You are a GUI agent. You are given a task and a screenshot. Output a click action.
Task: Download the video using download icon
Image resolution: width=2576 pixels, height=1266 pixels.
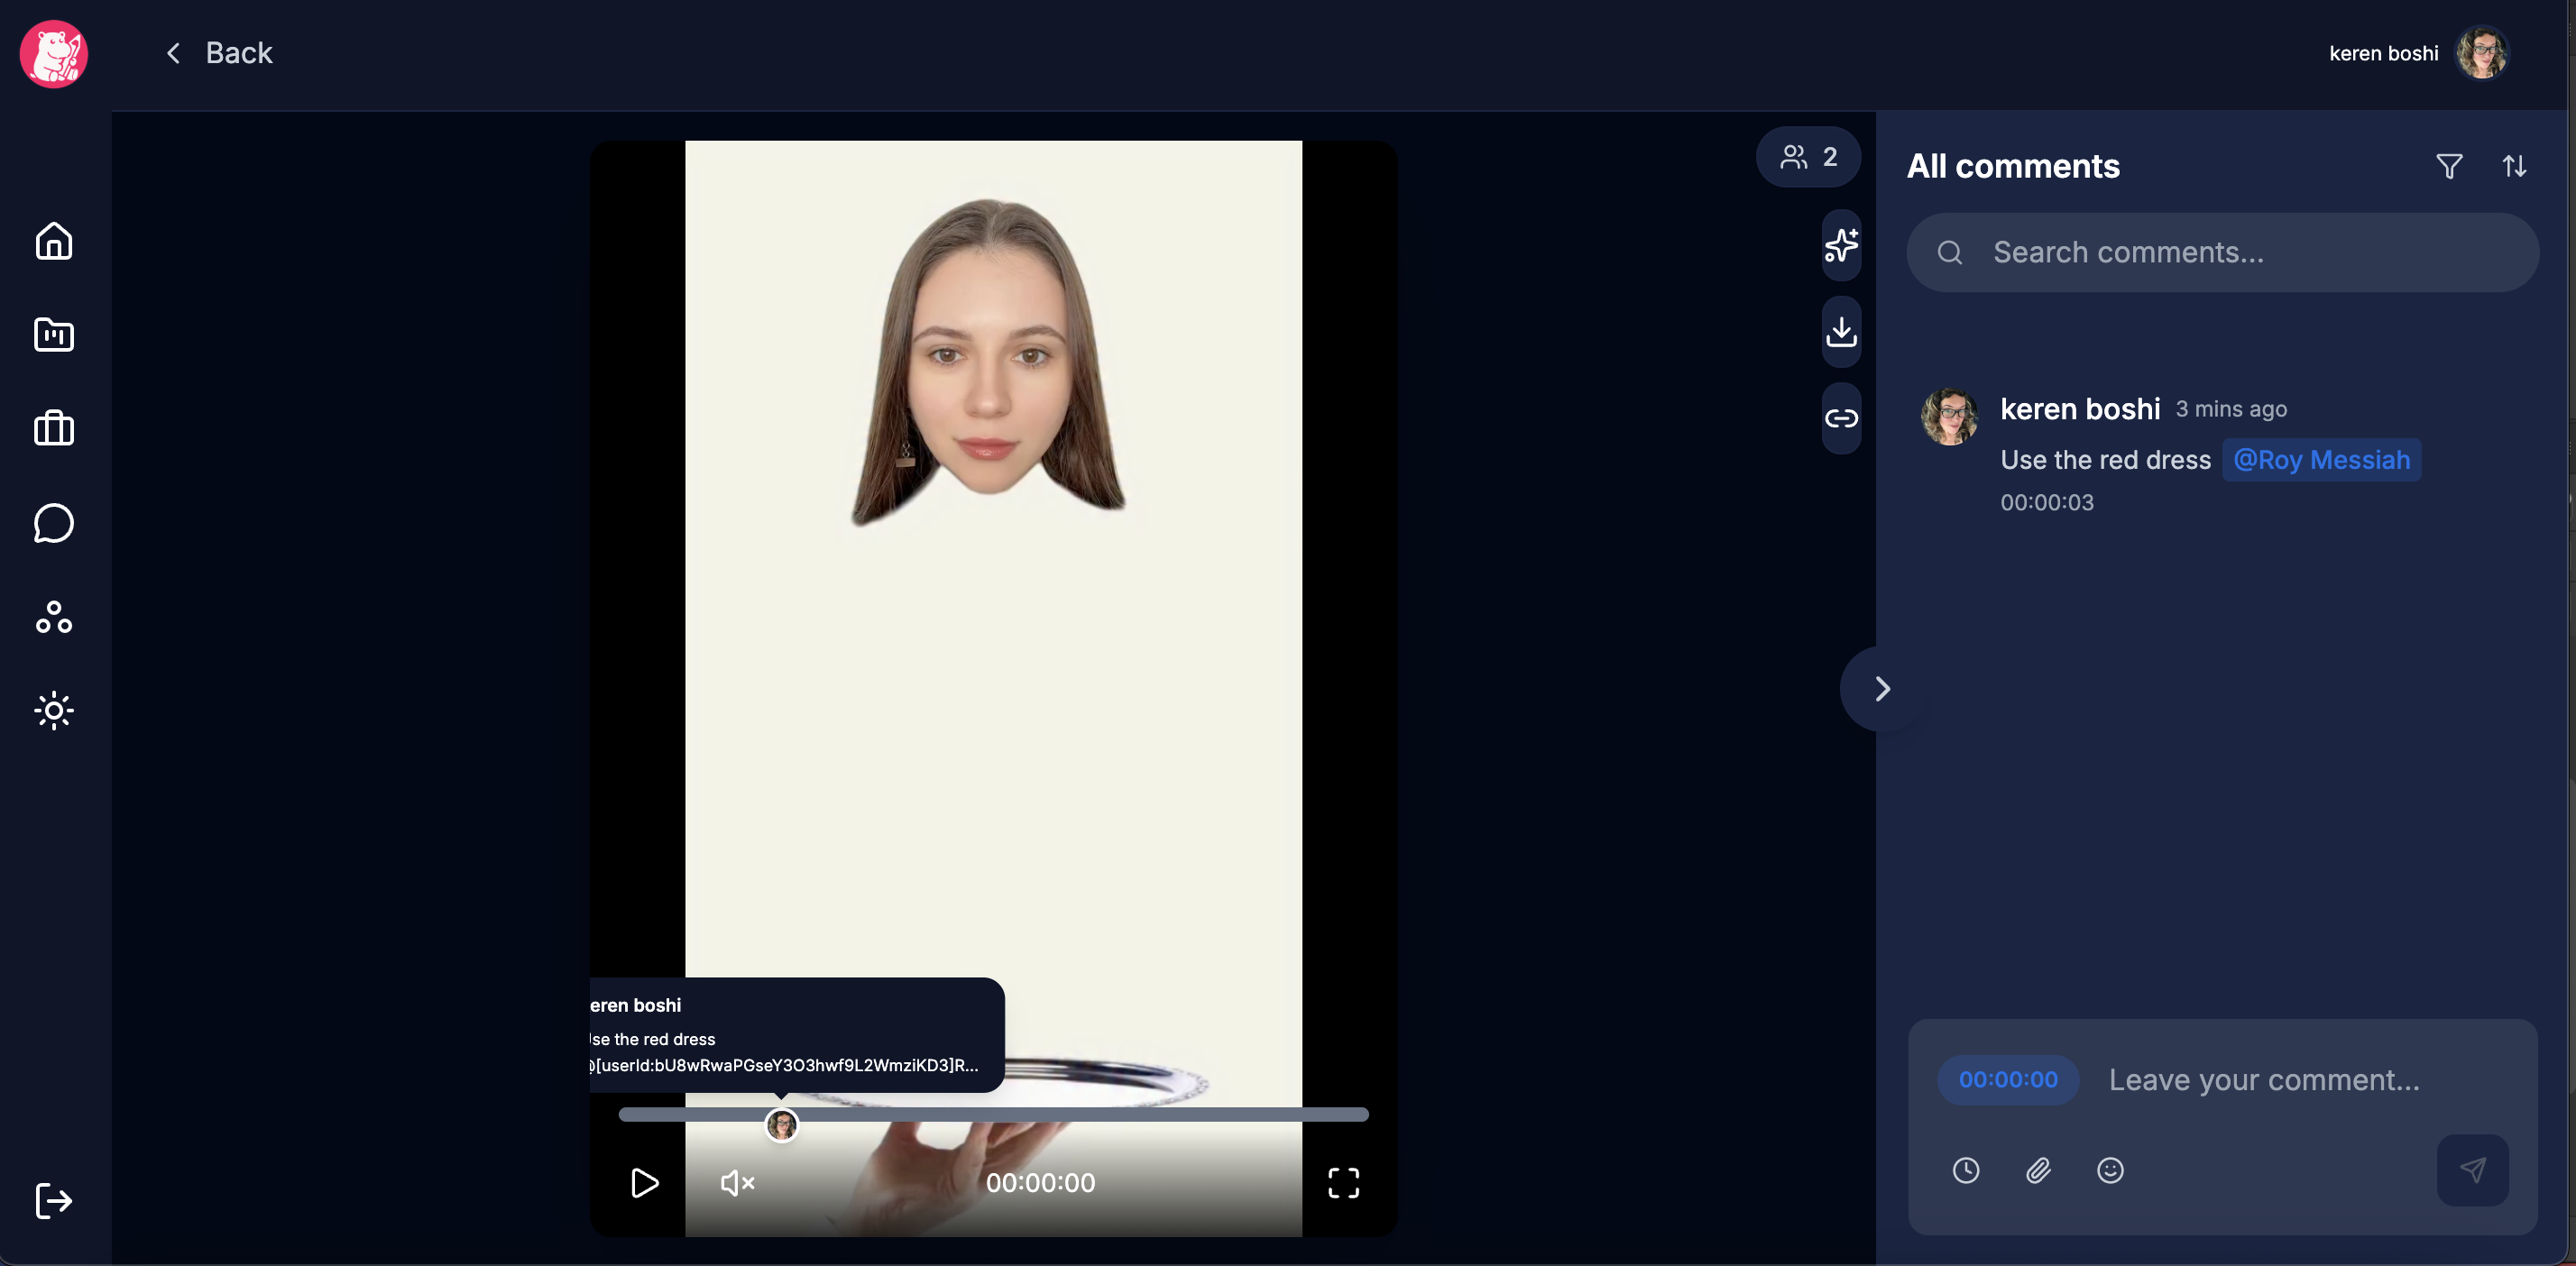tap(1841, 331)
